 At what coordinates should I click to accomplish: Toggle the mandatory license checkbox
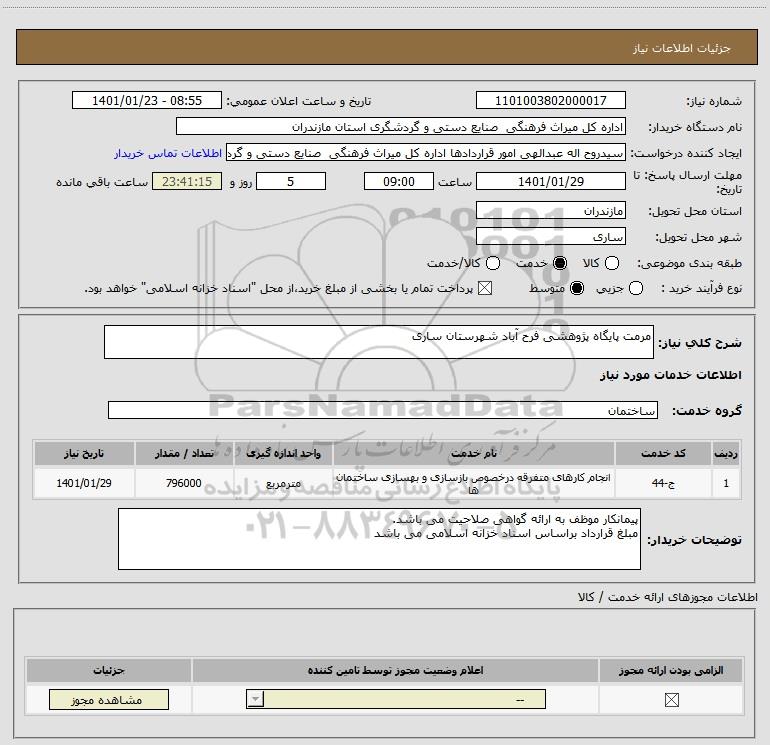tap(671, 700)
